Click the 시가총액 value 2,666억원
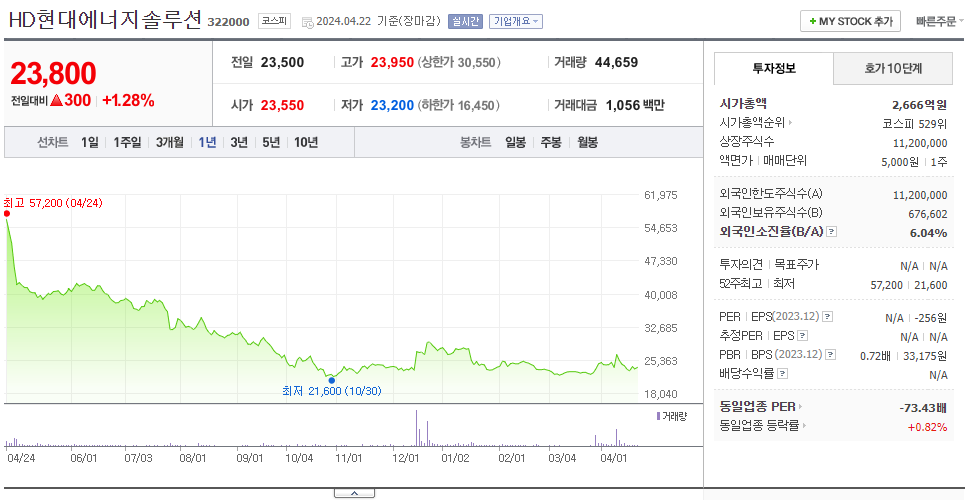The height and width of the screenshot is (500, 968). (x=919, y=105)
